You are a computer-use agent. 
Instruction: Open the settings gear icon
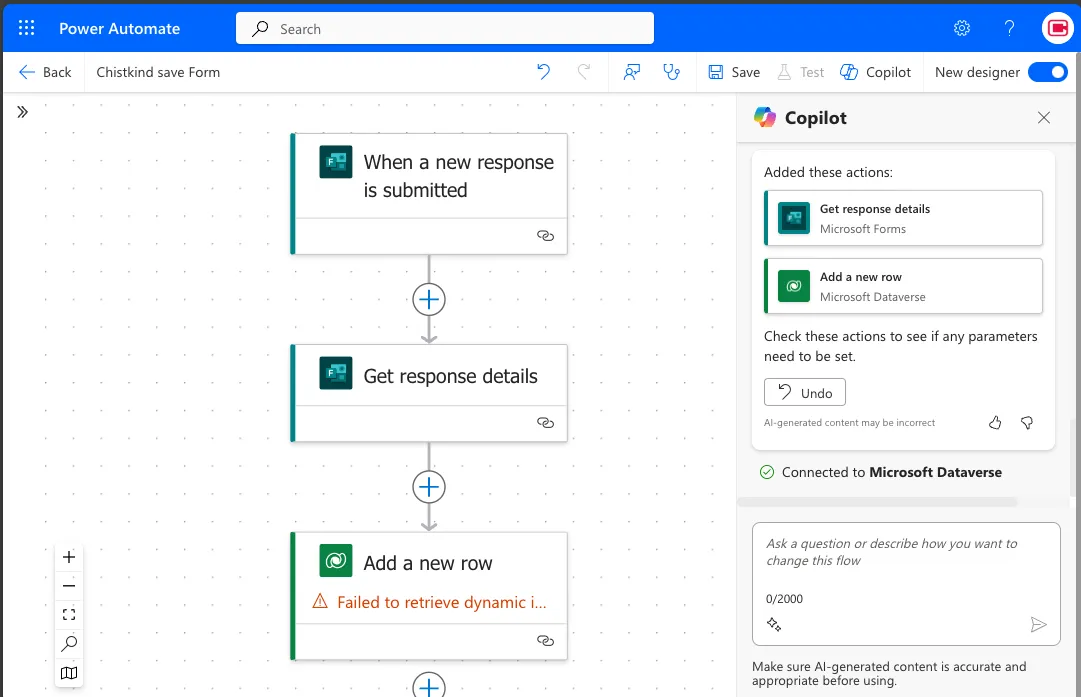(x=962, y=28)
